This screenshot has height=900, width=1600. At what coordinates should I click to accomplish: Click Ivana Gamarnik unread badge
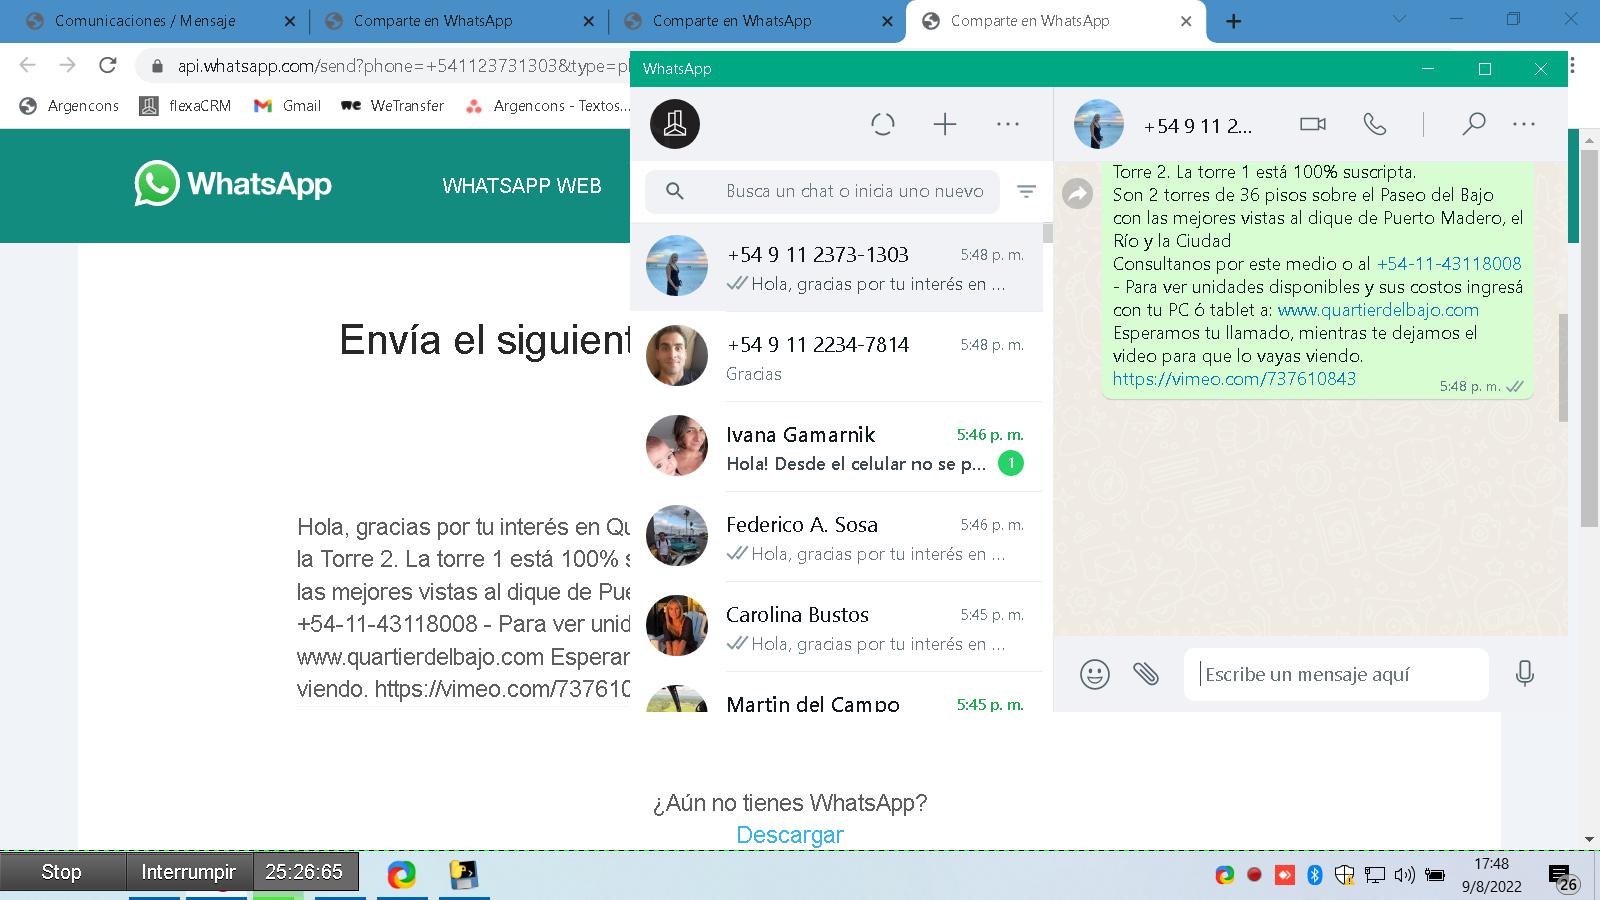click(1011, 463)
